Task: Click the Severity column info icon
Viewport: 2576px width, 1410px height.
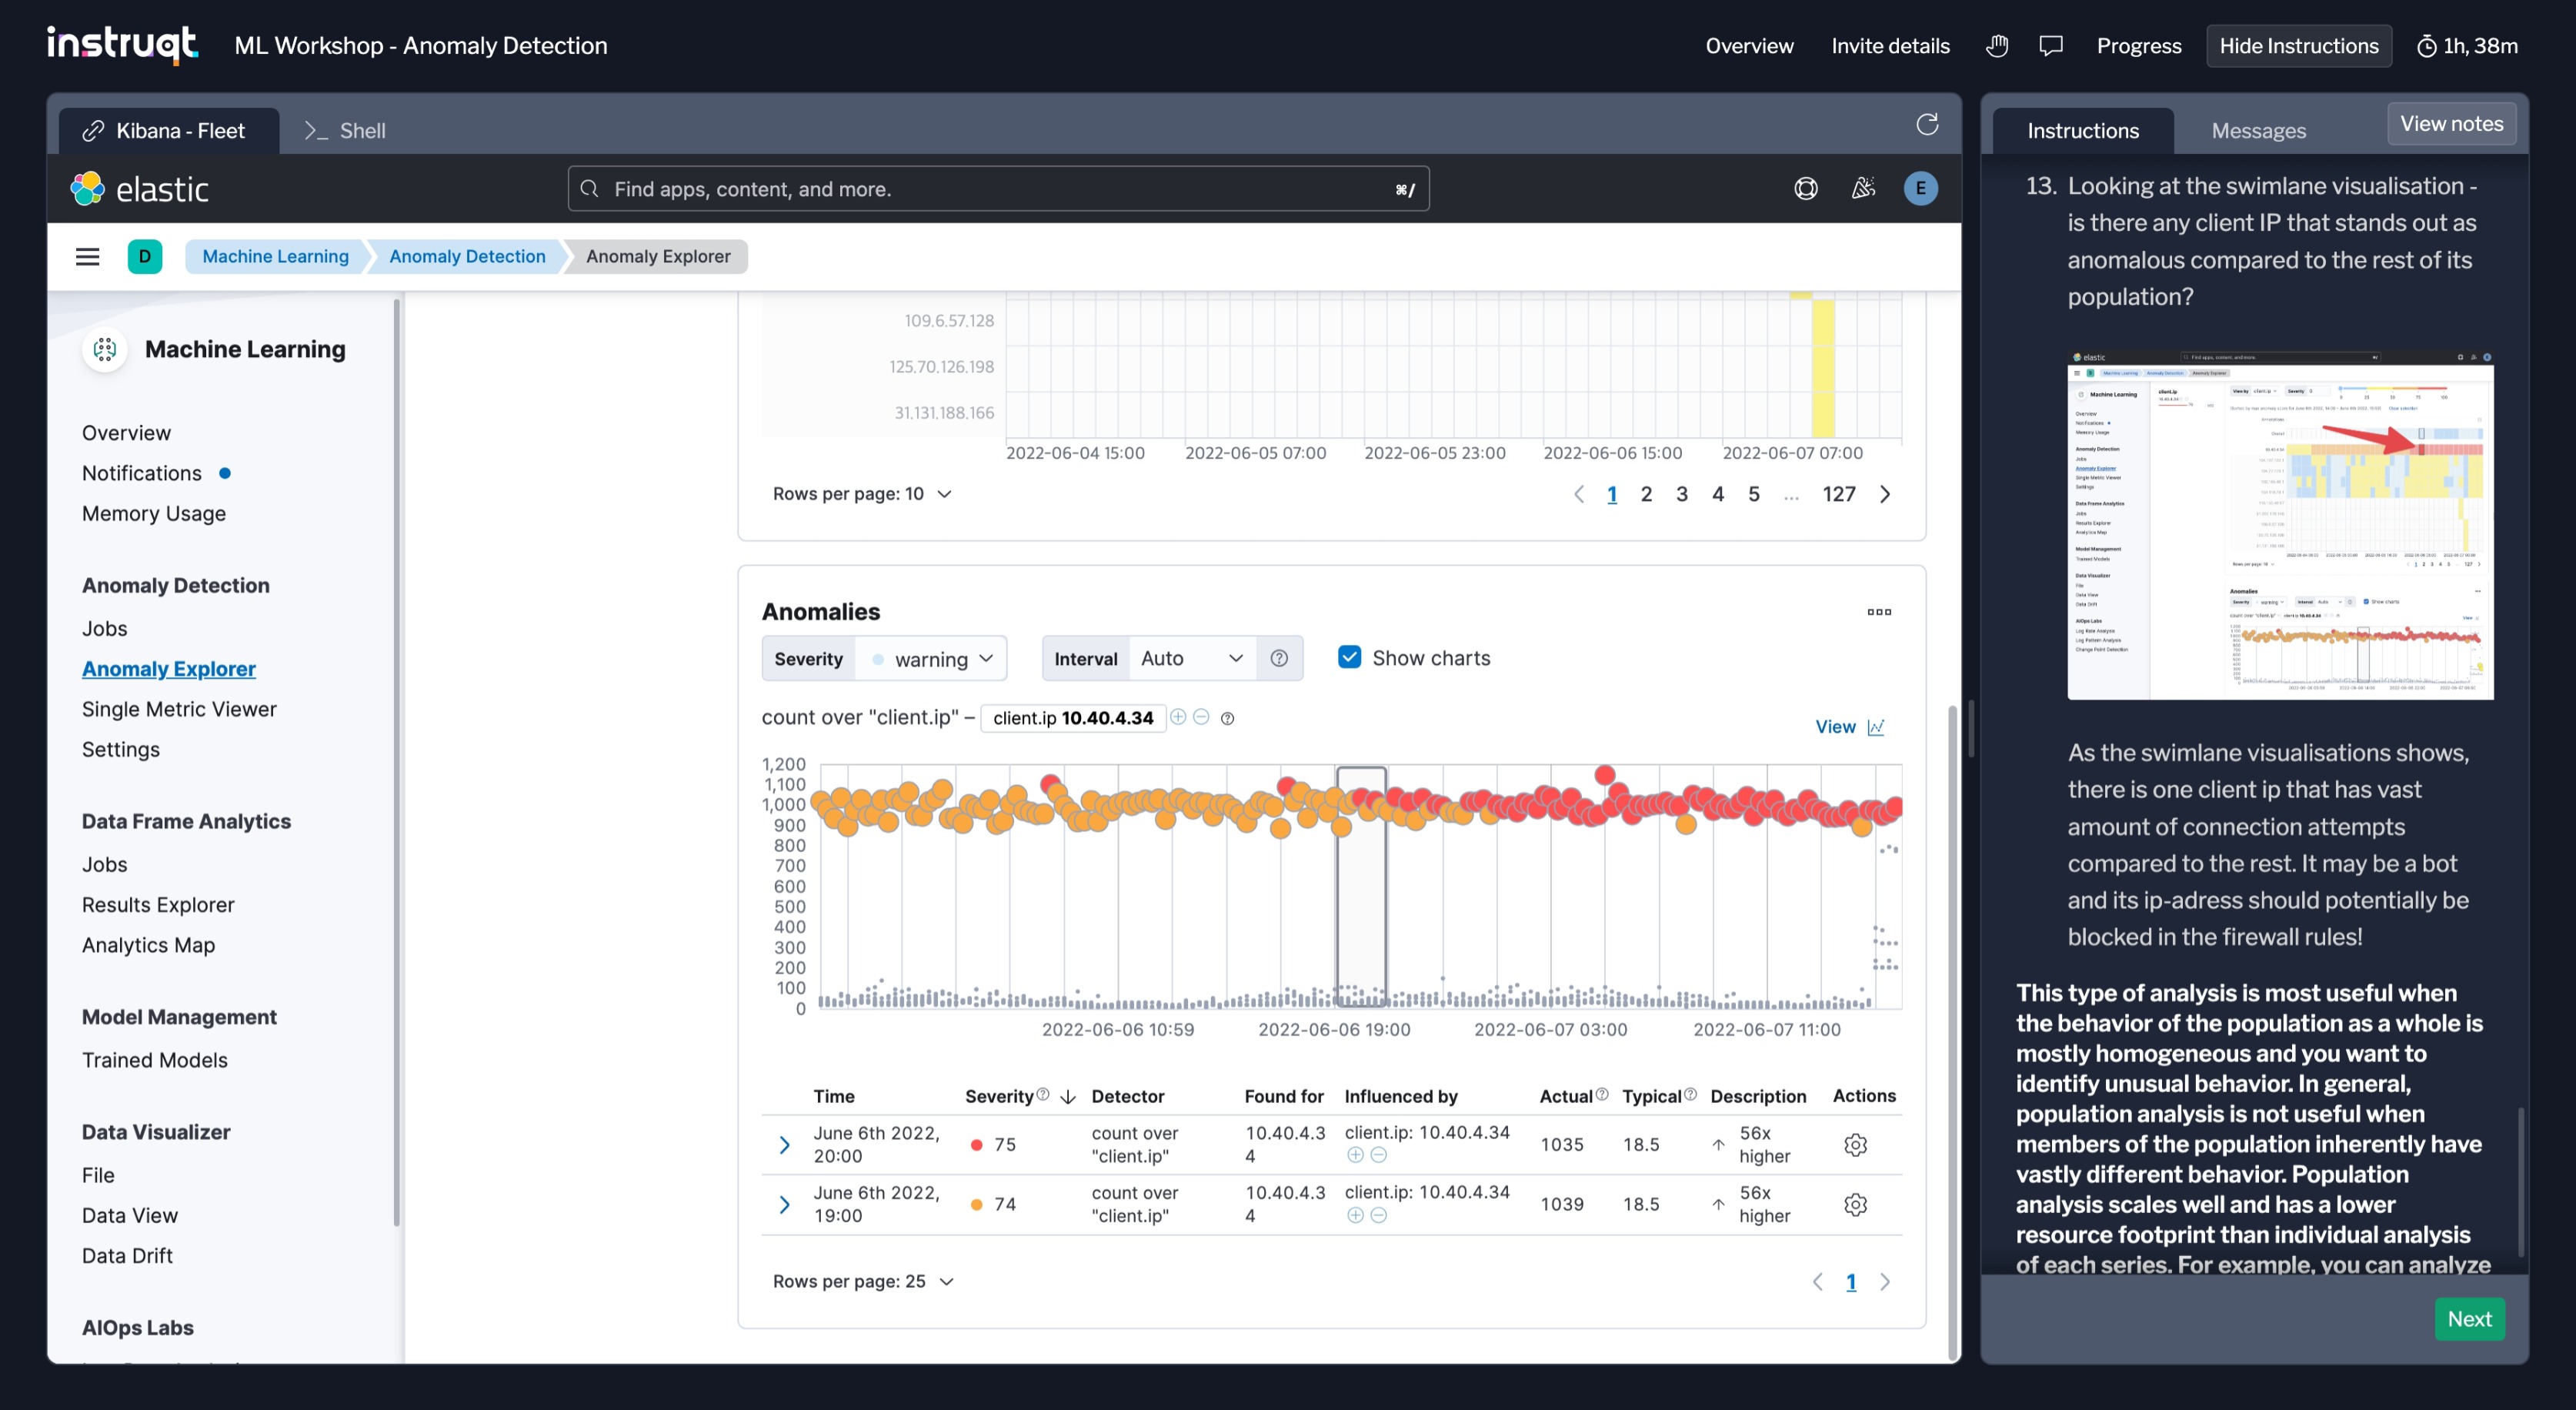Action: pos(1043,1095)
